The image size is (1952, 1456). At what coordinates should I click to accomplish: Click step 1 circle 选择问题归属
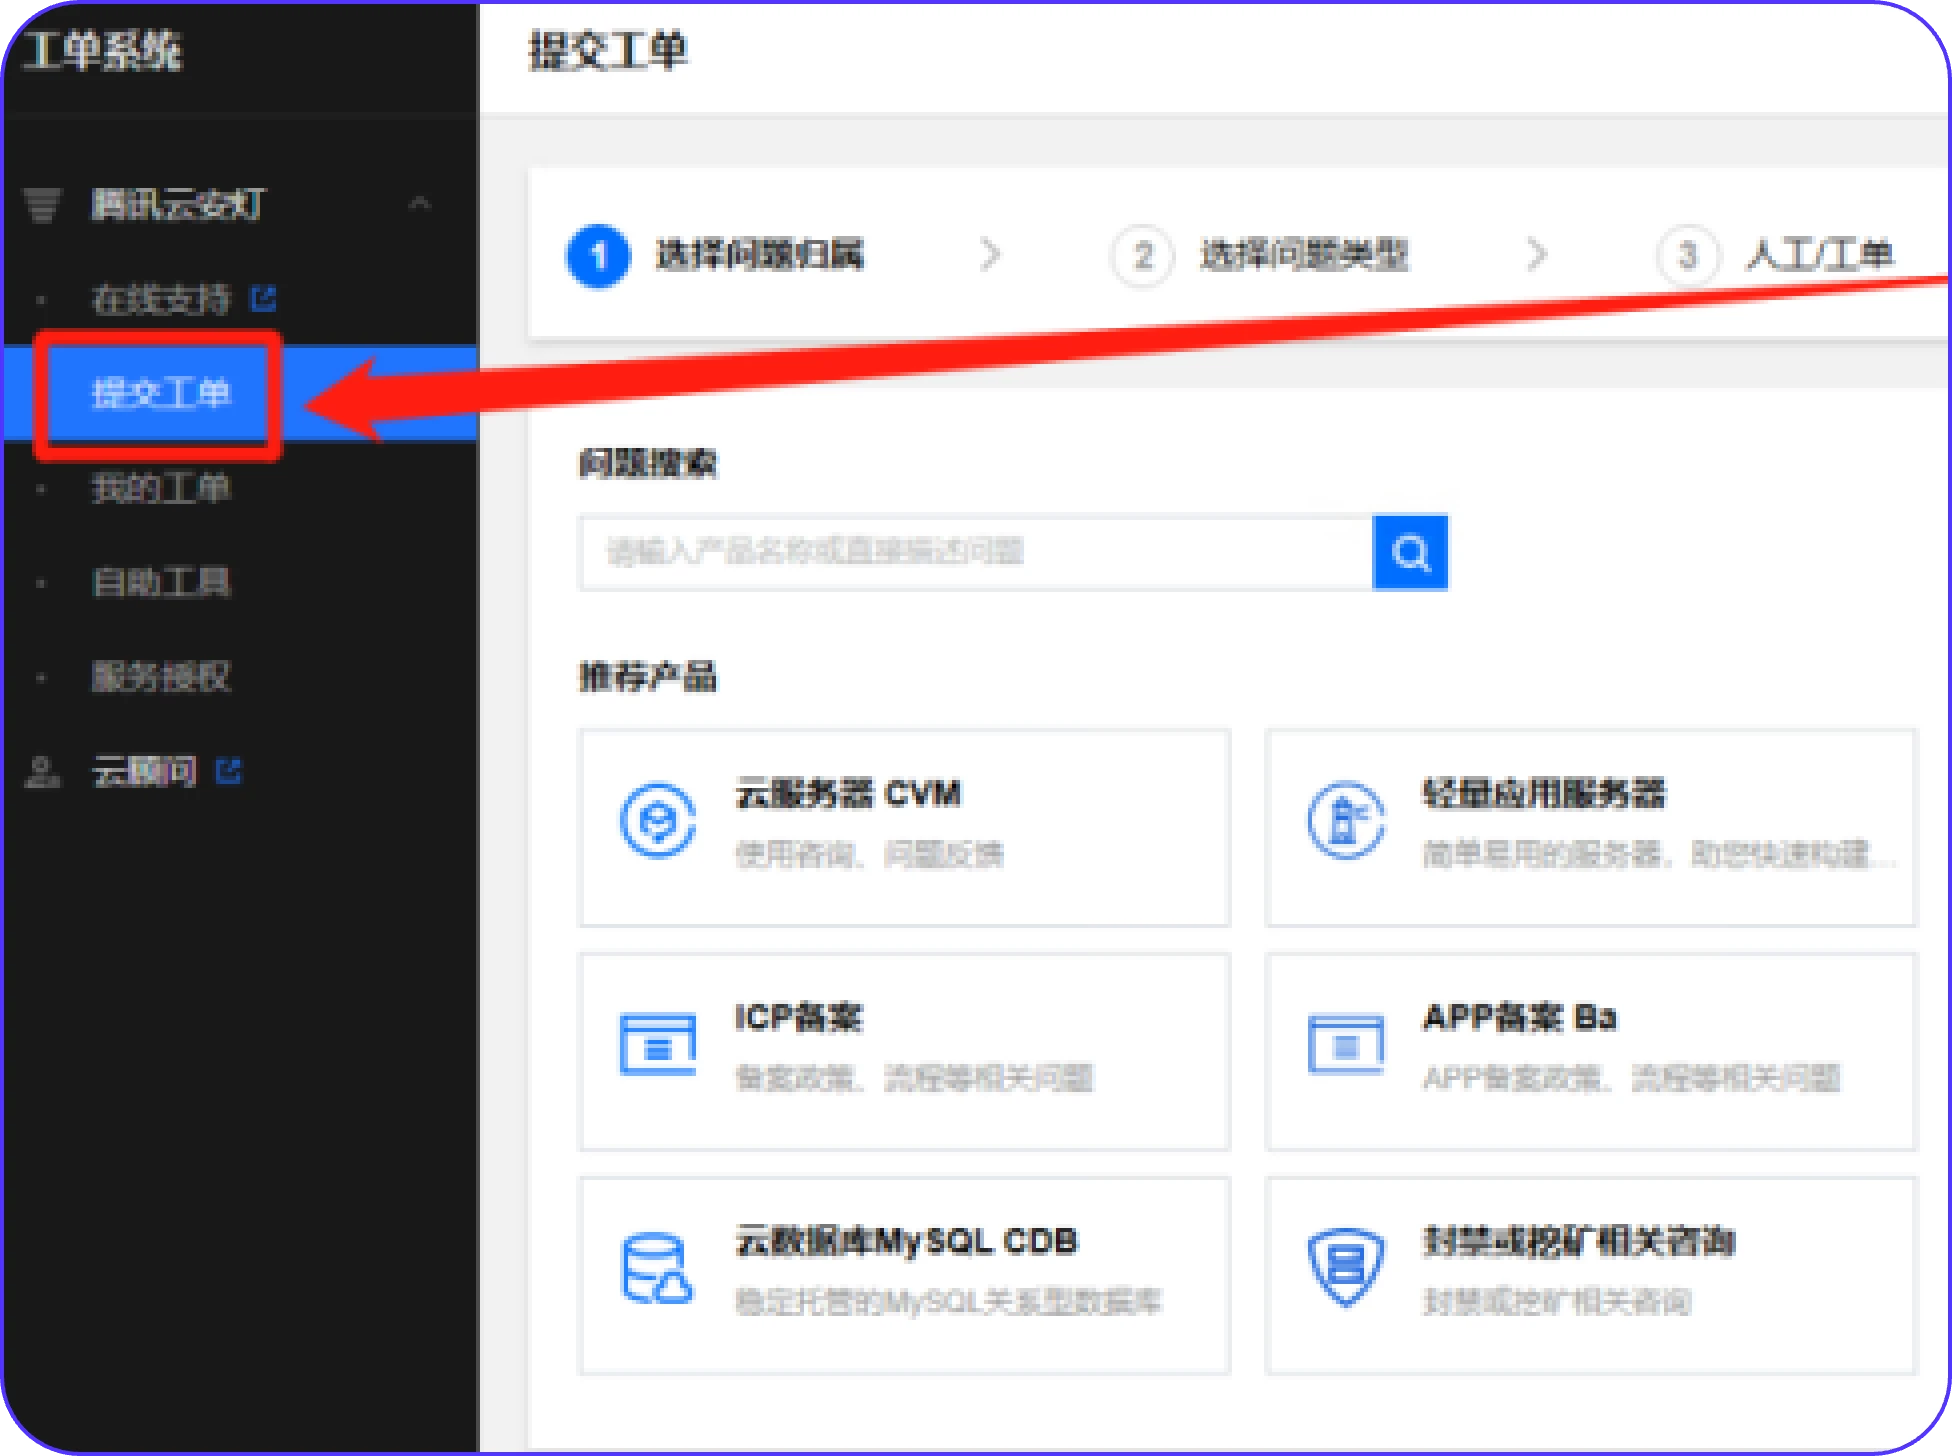point(598,256)
